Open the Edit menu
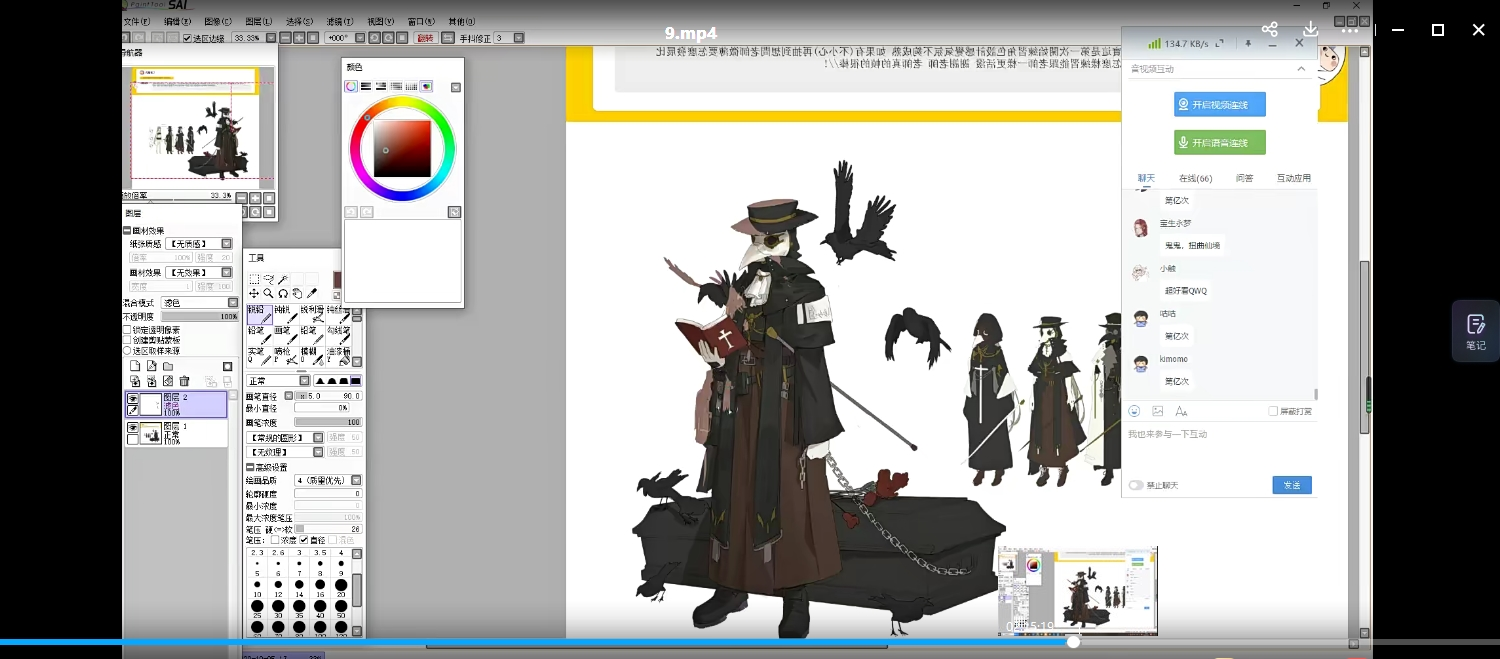This screenshot has height=659, width=1500. tap(178, 22)
